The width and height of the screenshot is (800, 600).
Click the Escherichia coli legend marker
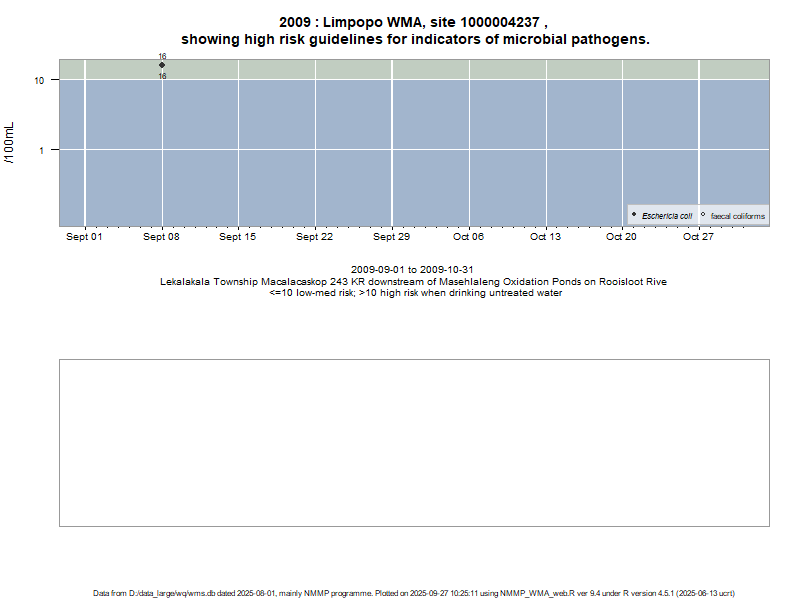click(634, 215)
